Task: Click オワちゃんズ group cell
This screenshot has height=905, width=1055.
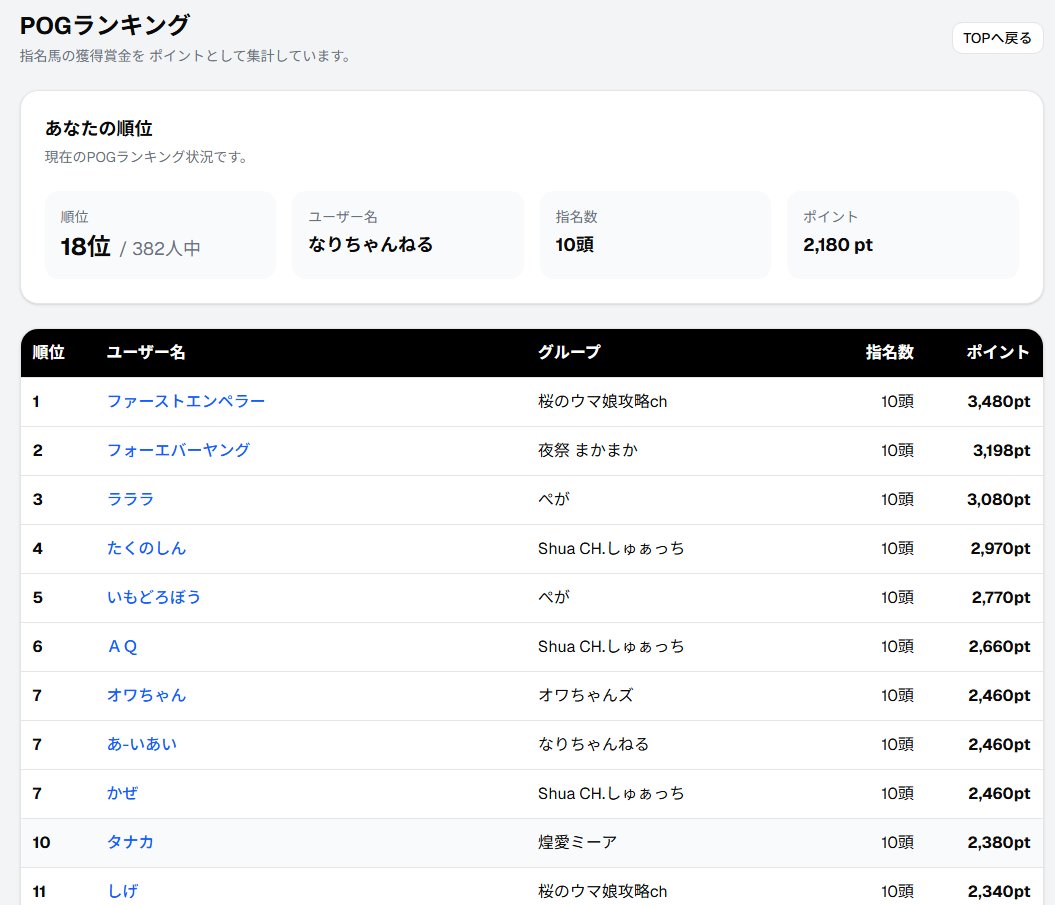Action: click(x=585, y=695)
